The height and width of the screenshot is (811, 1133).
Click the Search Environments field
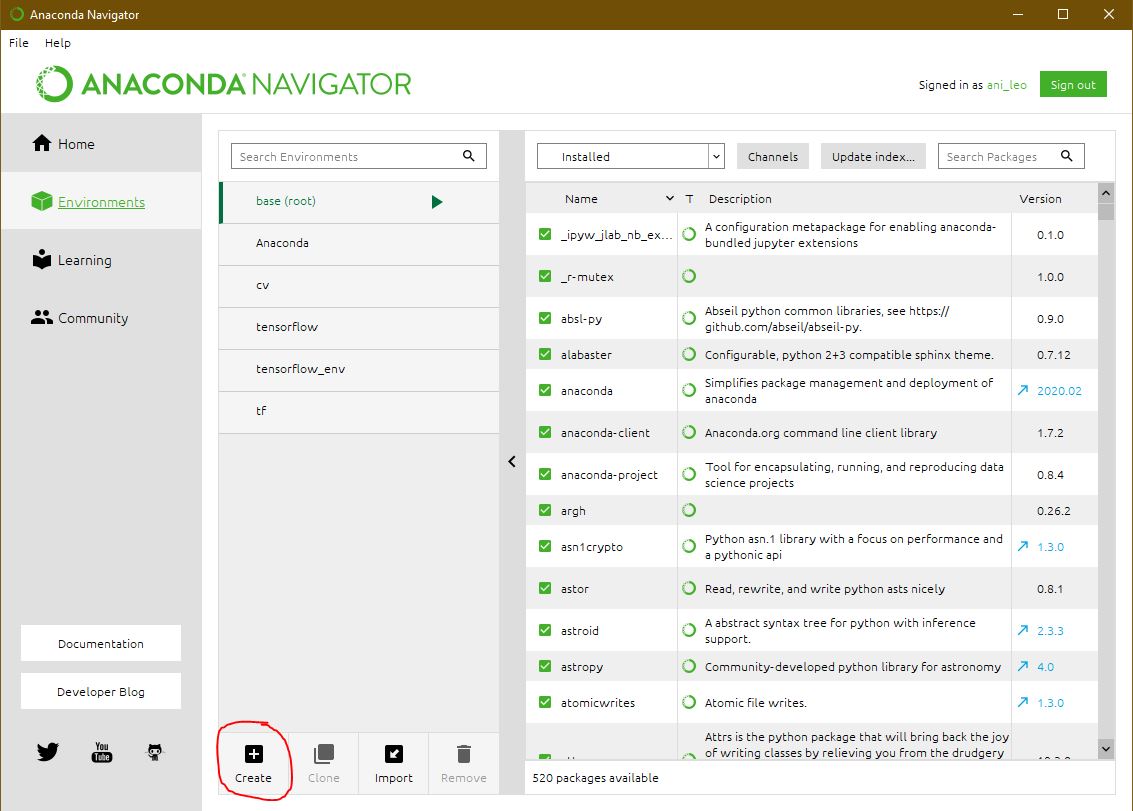click(x=358, y=156)
